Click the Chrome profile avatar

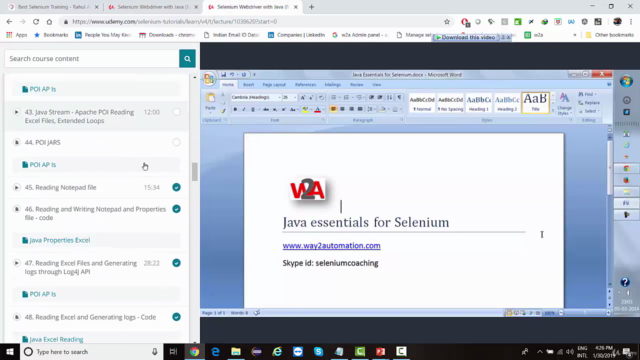click(618, 22)
